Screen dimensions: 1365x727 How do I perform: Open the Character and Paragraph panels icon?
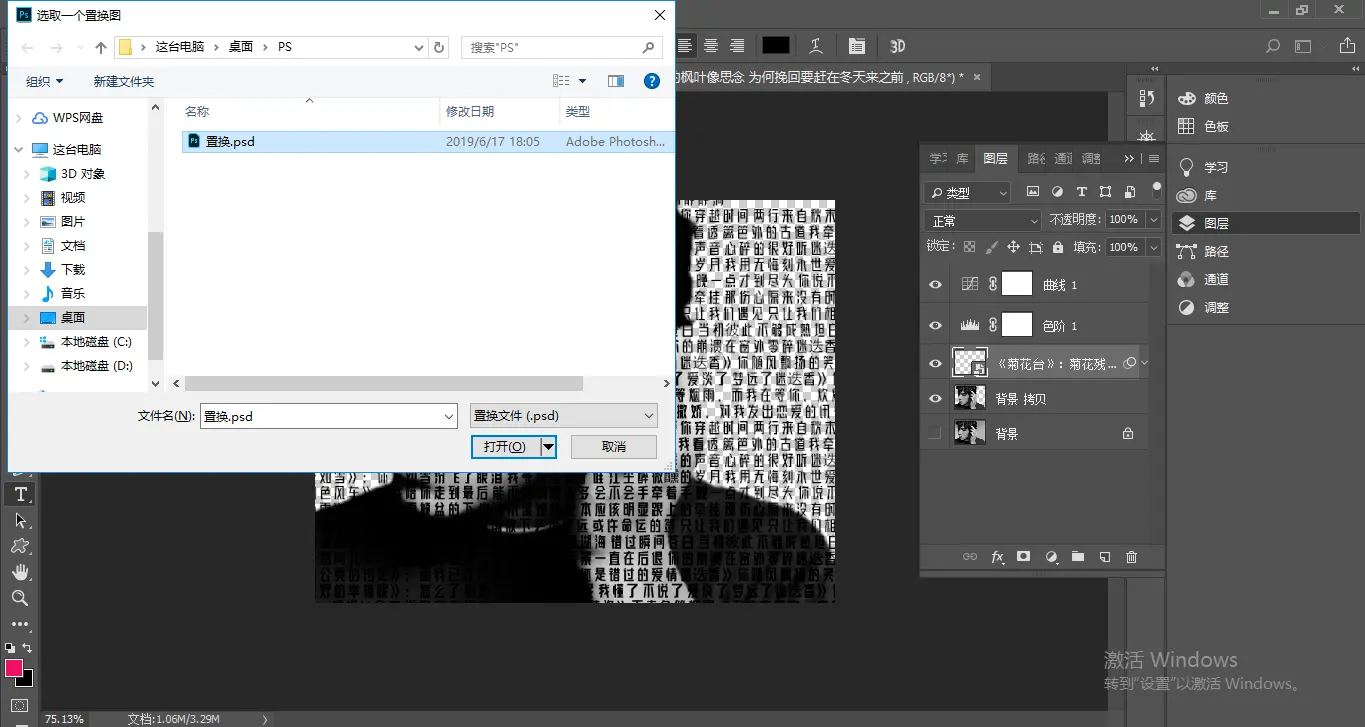857,46
